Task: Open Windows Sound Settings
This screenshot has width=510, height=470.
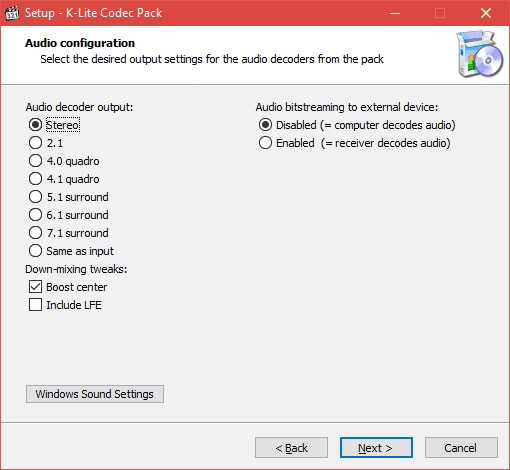Action: [95, 394]
